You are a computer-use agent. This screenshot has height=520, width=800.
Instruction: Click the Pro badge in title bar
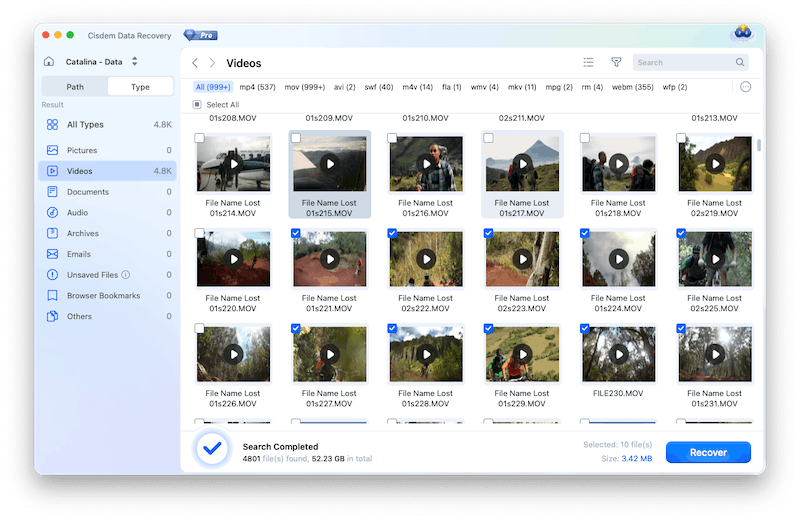[201, 35]
